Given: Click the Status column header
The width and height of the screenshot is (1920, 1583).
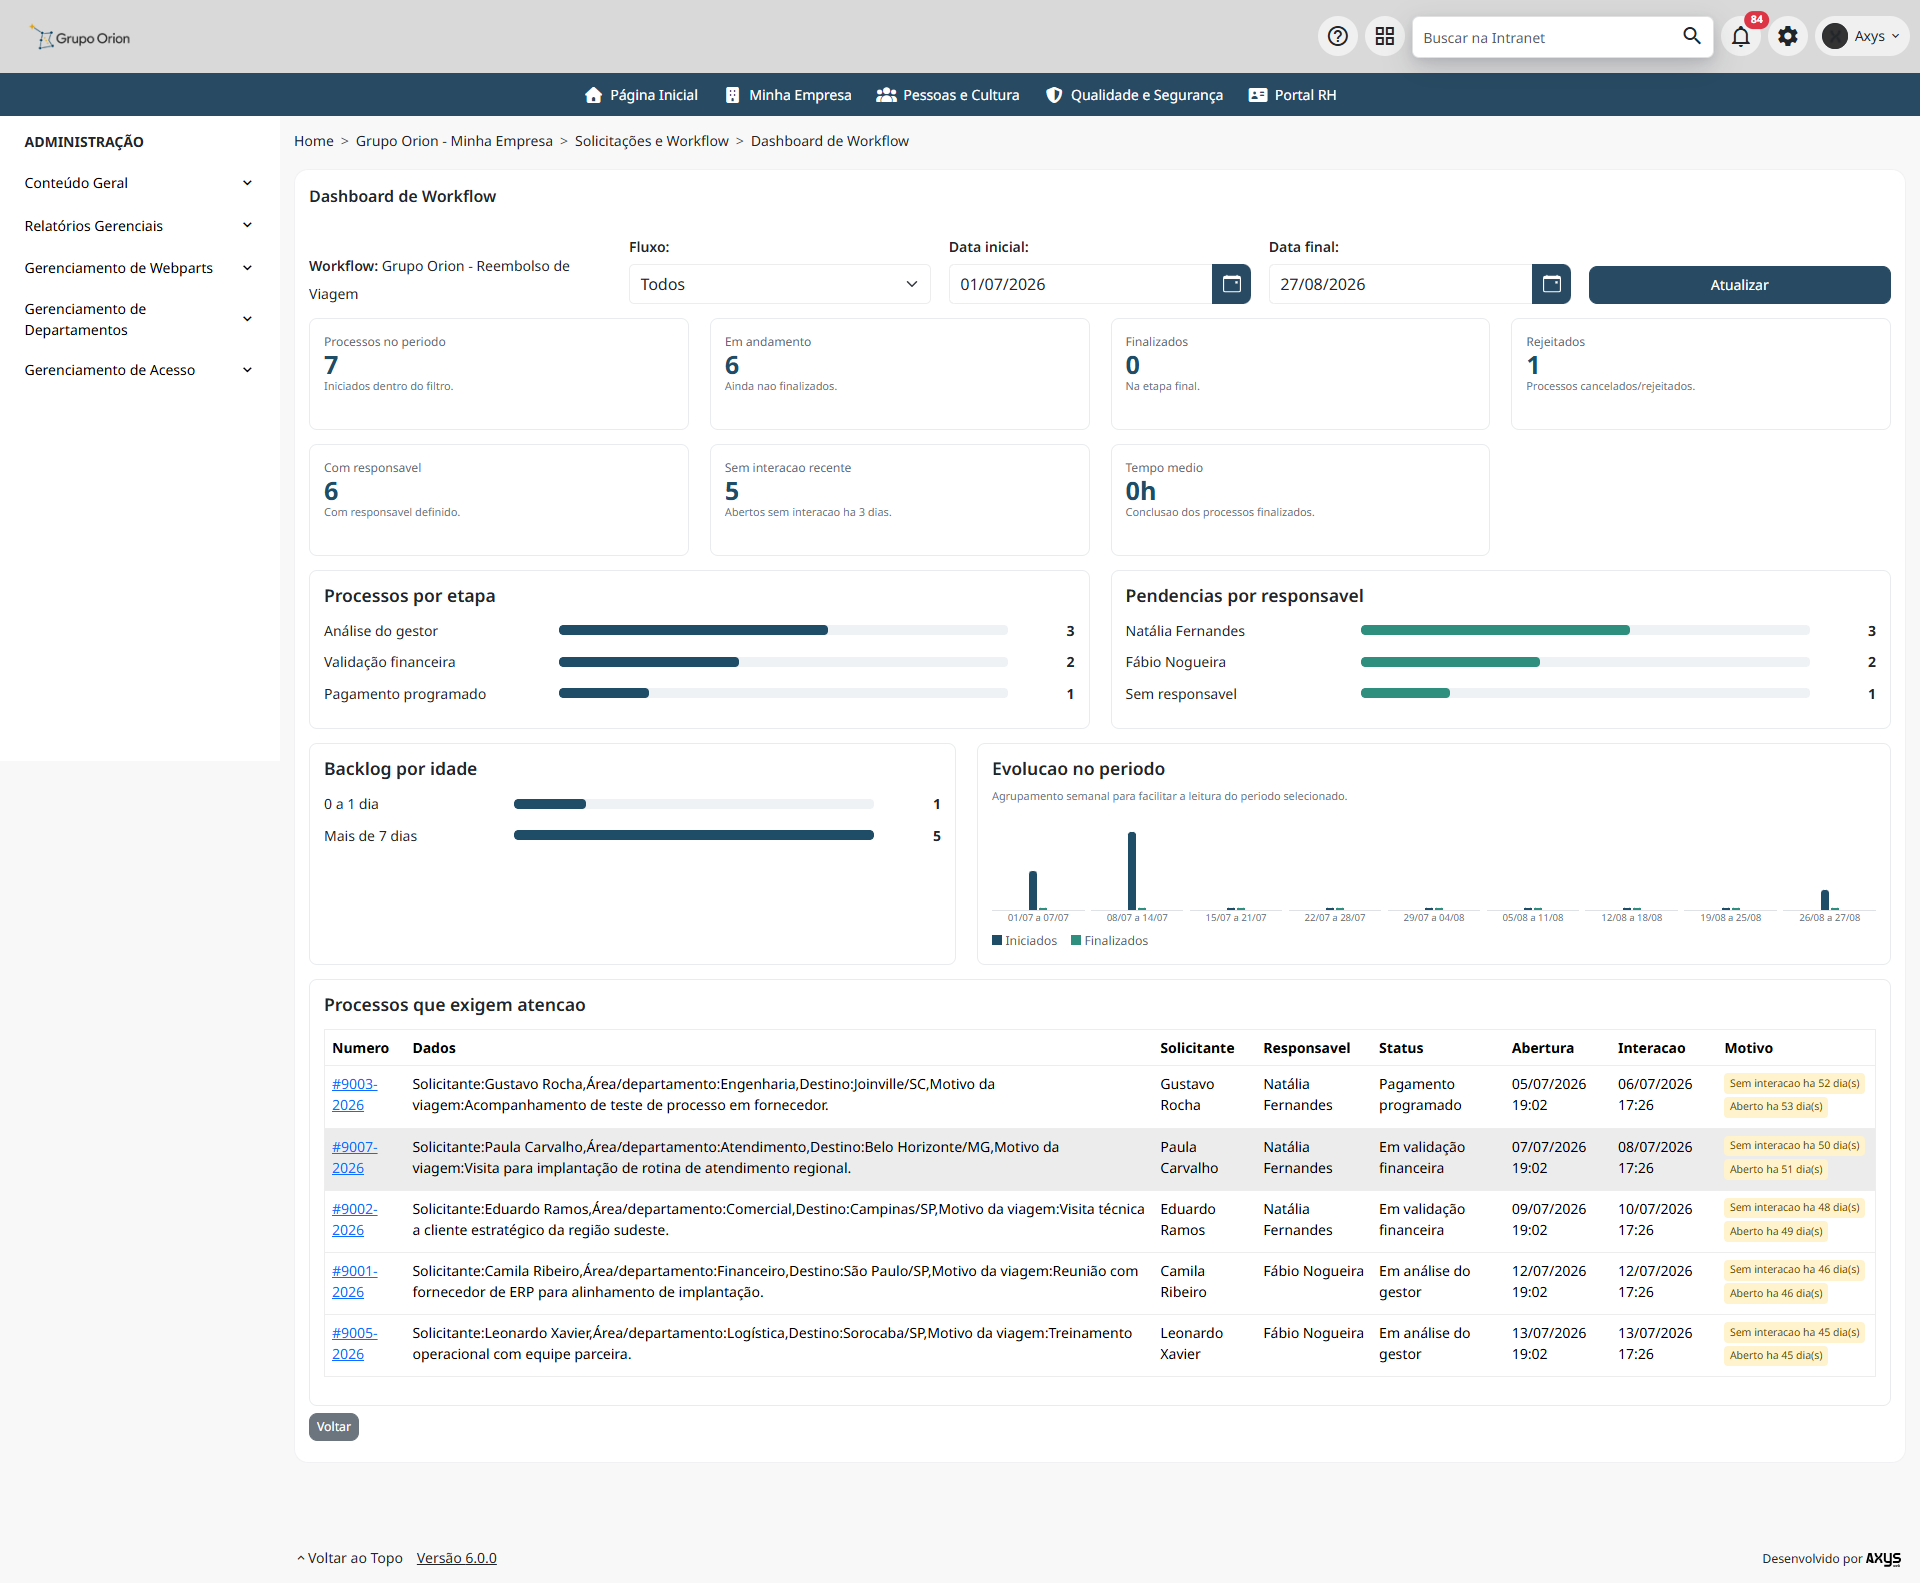Looking at the screenshot, I should (1400, 1048).
